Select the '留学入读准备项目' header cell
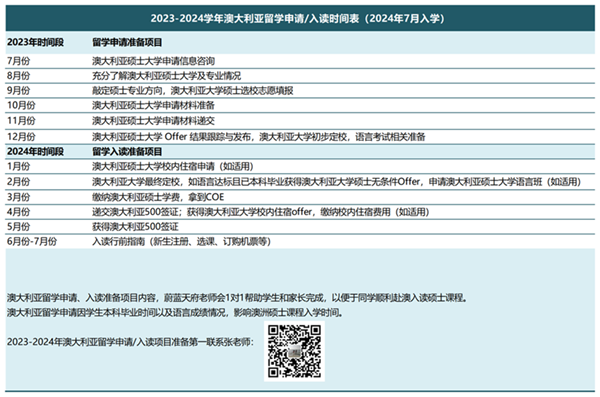 click(127, 152)
